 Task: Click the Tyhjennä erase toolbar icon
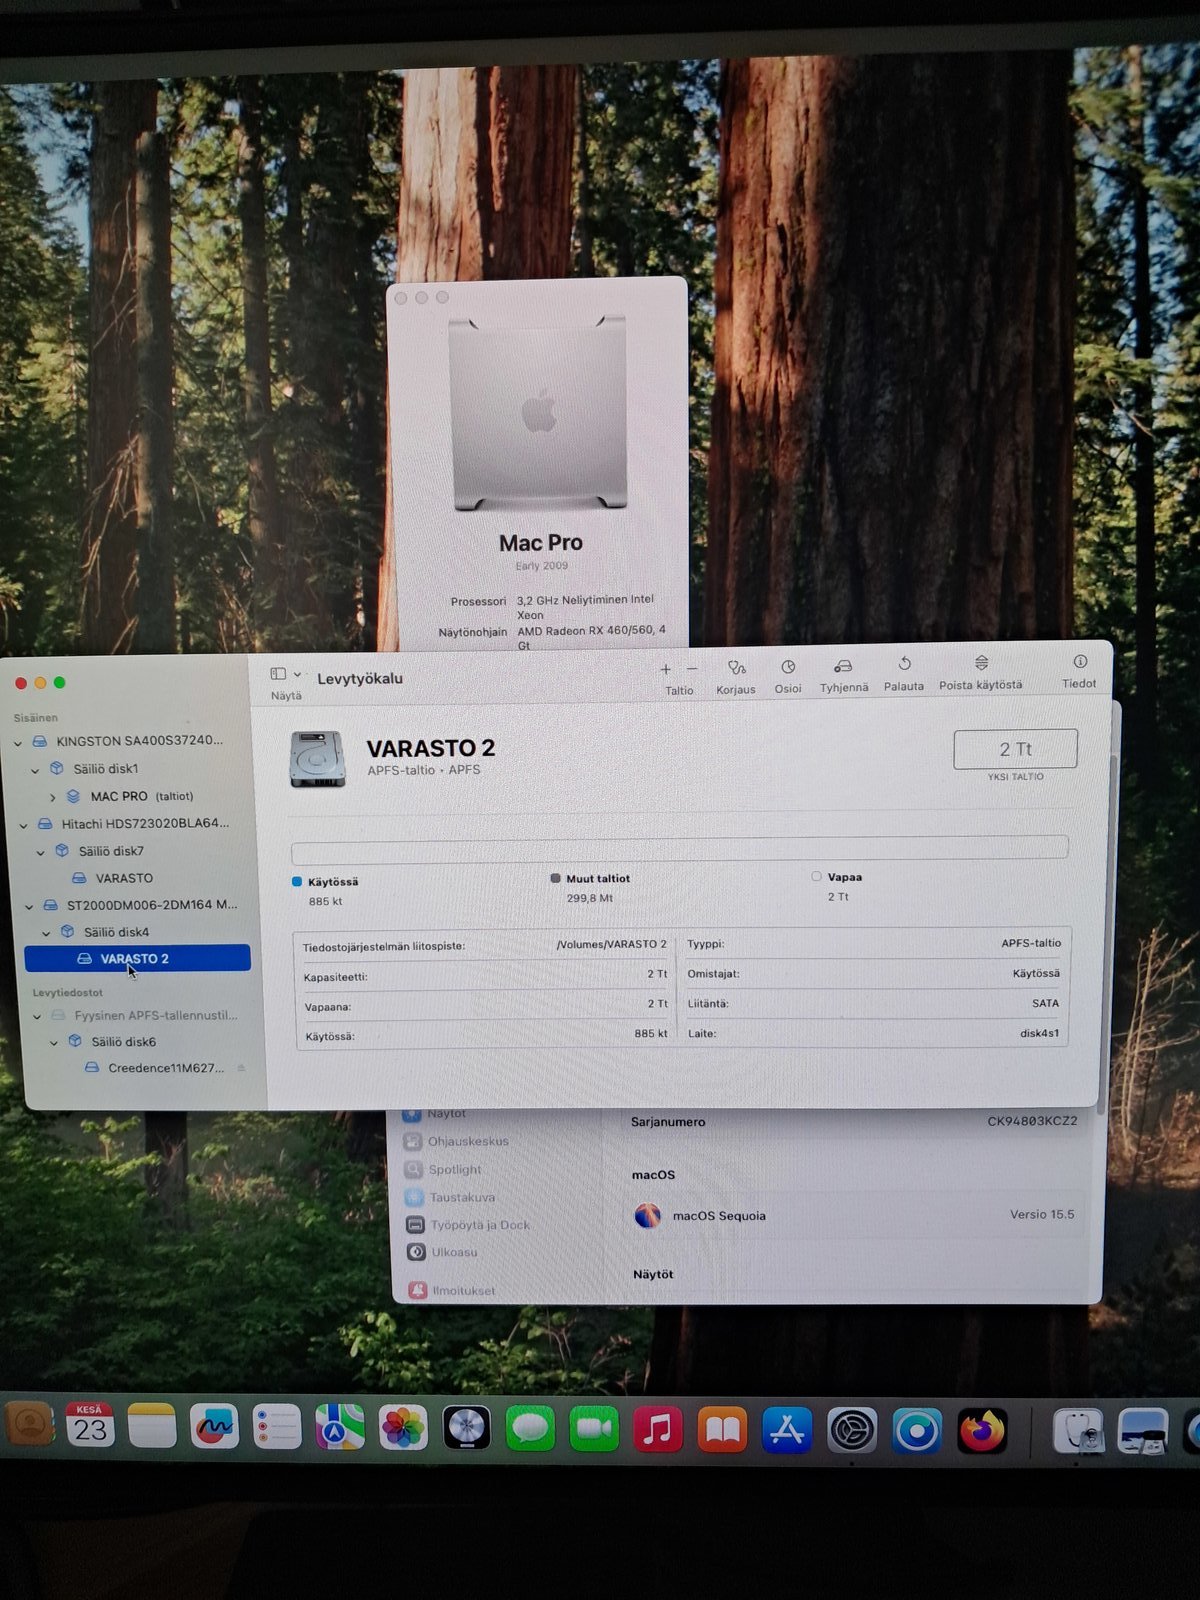click(x=843, y=666)
